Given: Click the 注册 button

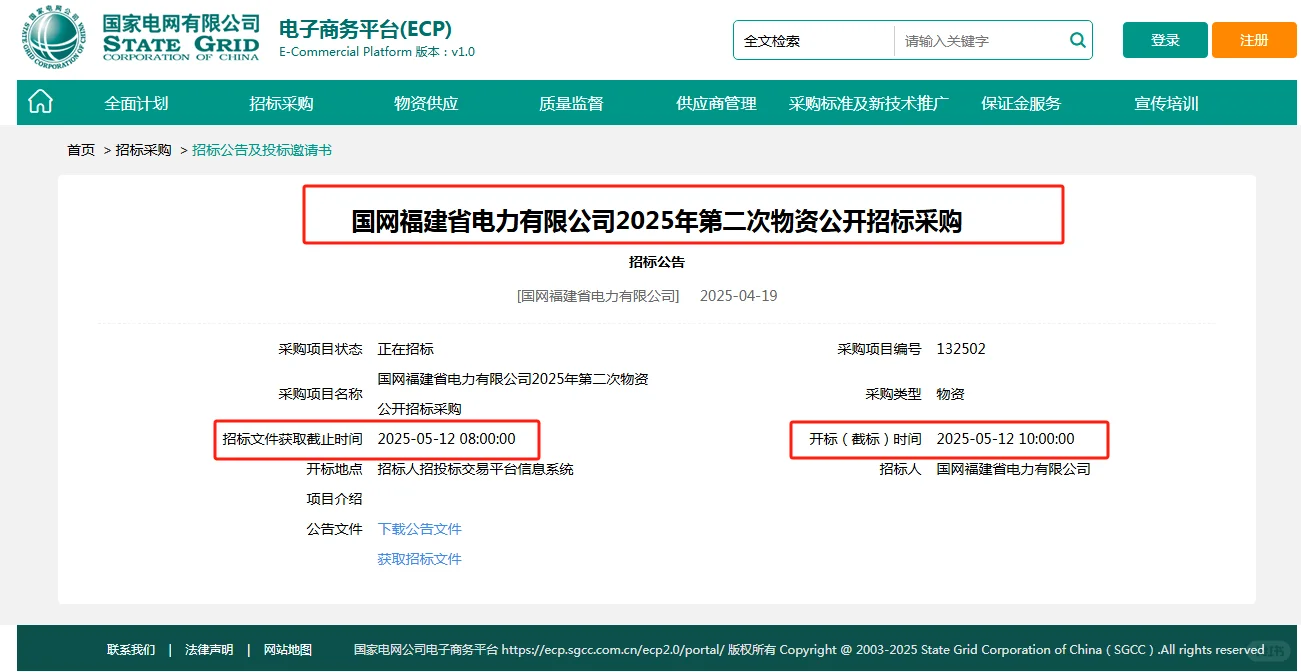Looking at the screenshot, I should 1253,40.
